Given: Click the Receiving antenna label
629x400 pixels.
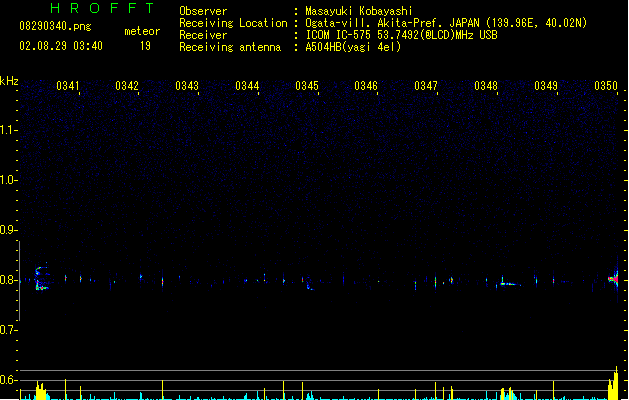Looking at the screenshot, I should 230,47.
